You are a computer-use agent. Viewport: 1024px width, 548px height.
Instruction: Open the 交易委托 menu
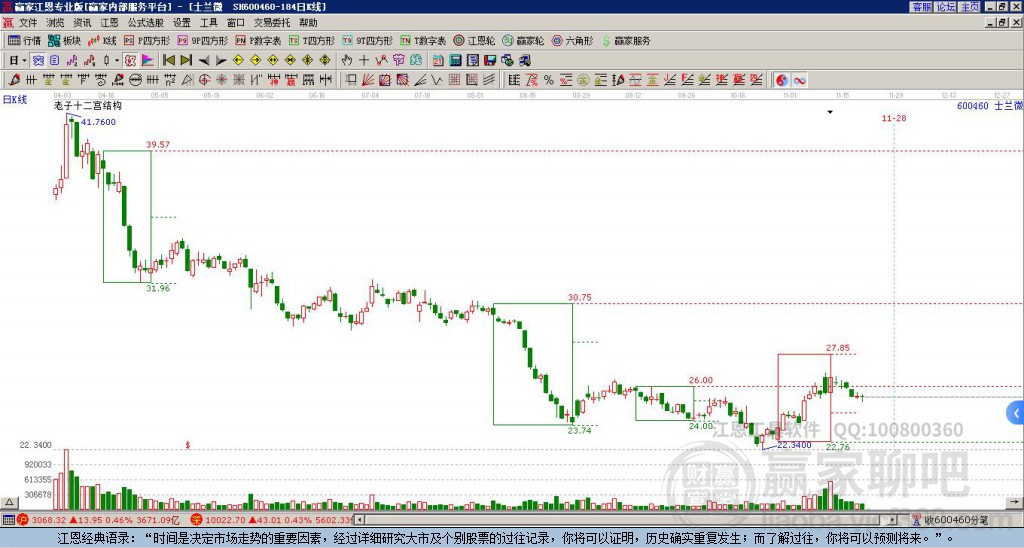tap(272, 23)
